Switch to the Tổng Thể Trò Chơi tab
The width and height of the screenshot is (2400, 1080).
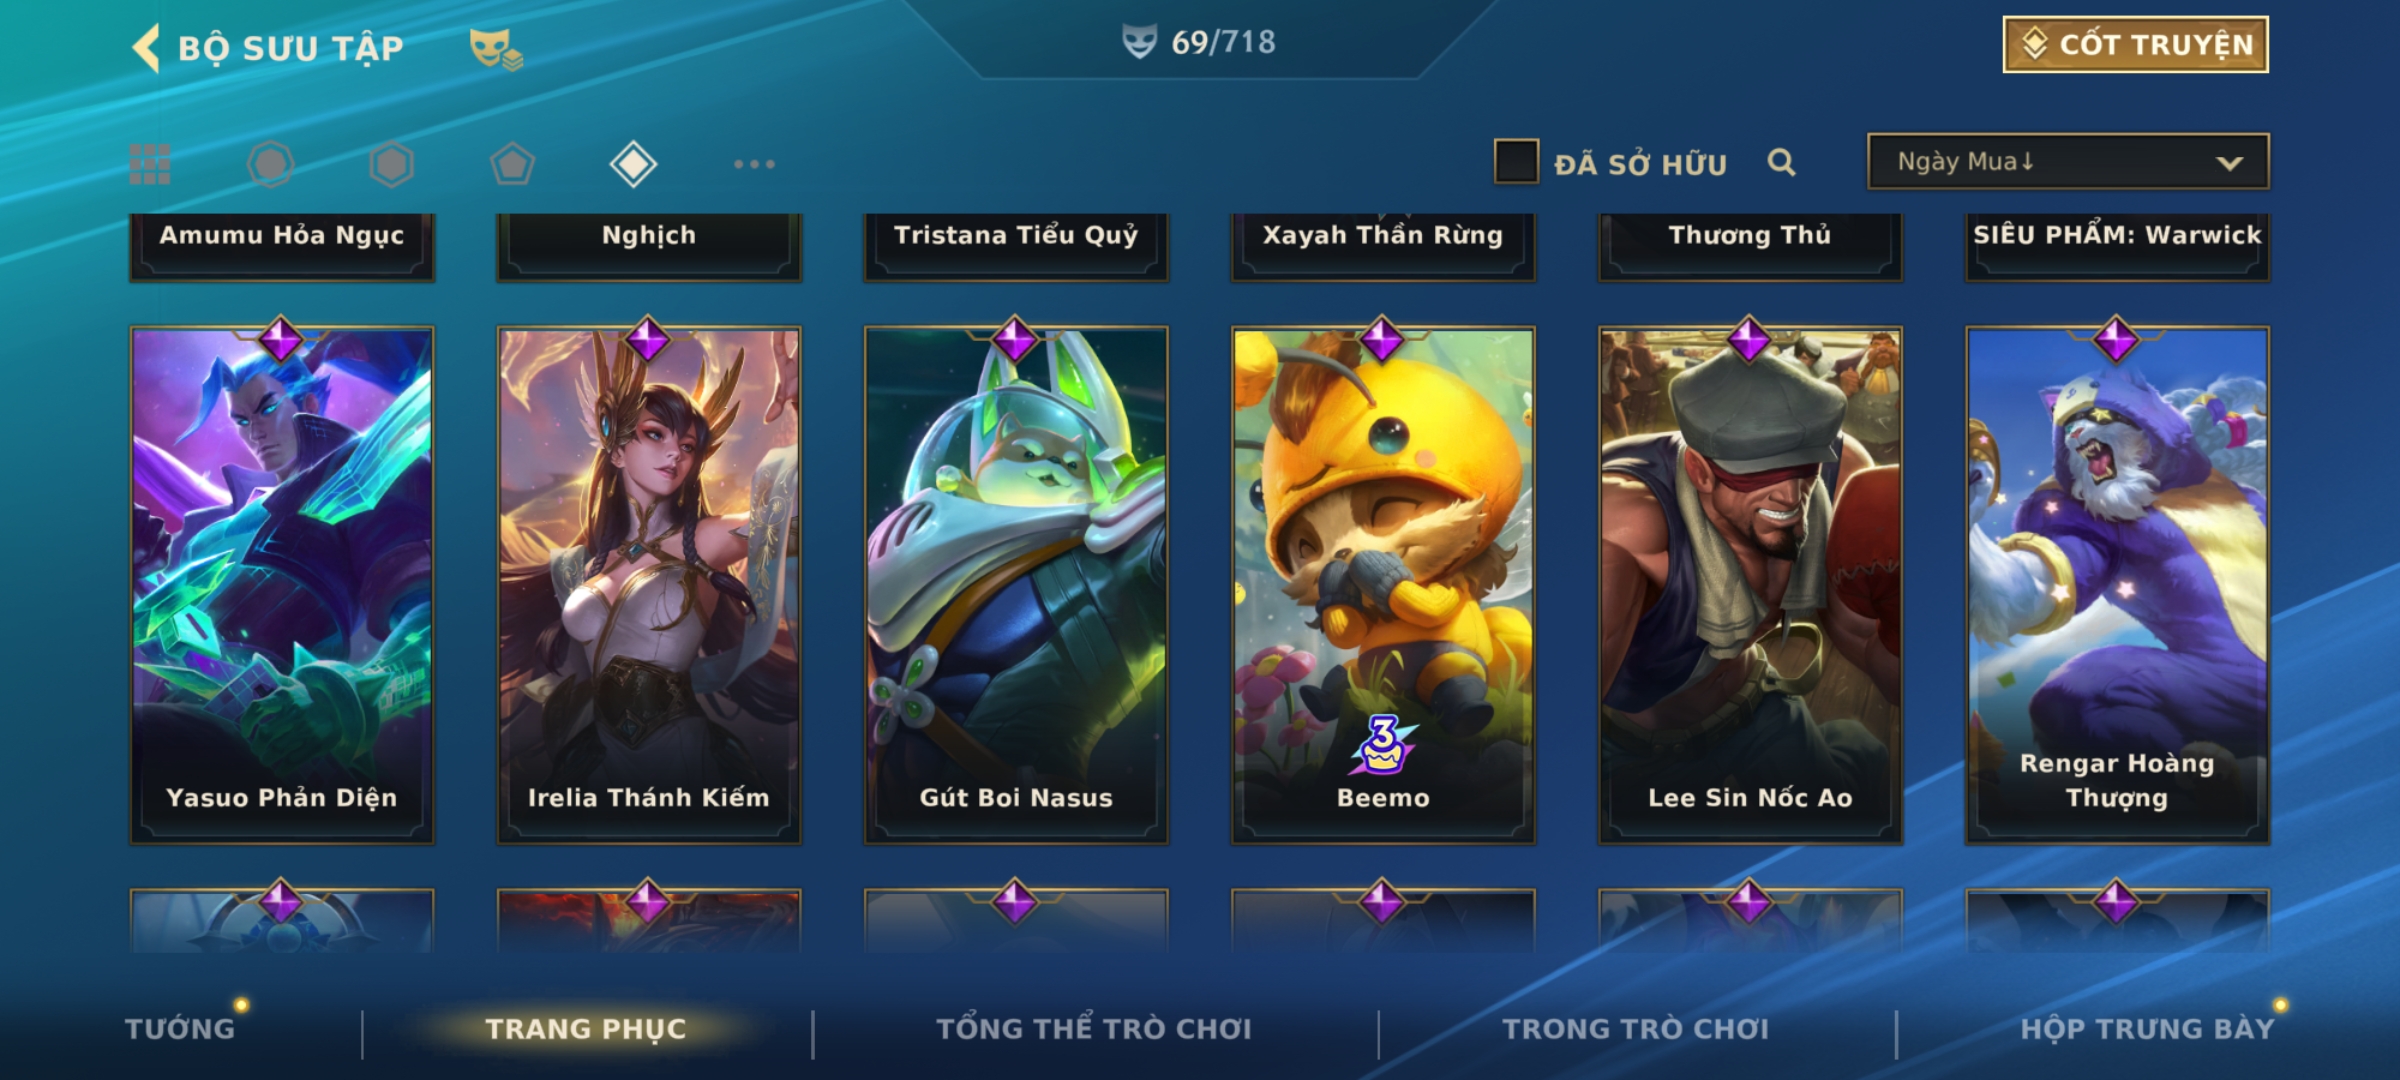[1094, 1029]
